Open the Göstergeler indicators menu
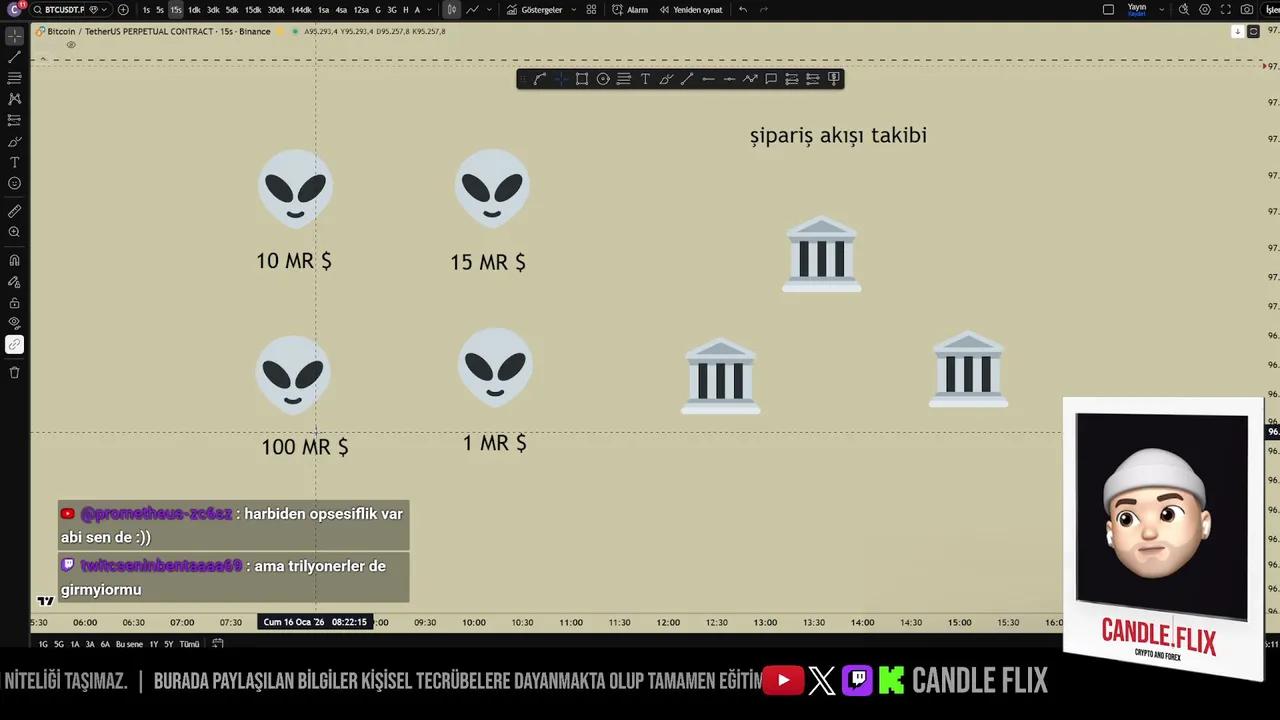 pyautogui.click(x=535, y=10)
